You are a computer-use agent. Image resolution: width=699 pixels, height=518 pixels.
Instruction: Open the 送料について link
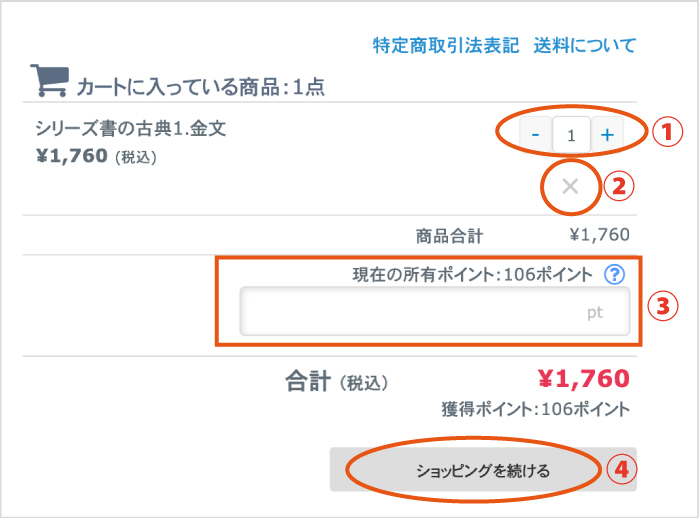[584, 45]
